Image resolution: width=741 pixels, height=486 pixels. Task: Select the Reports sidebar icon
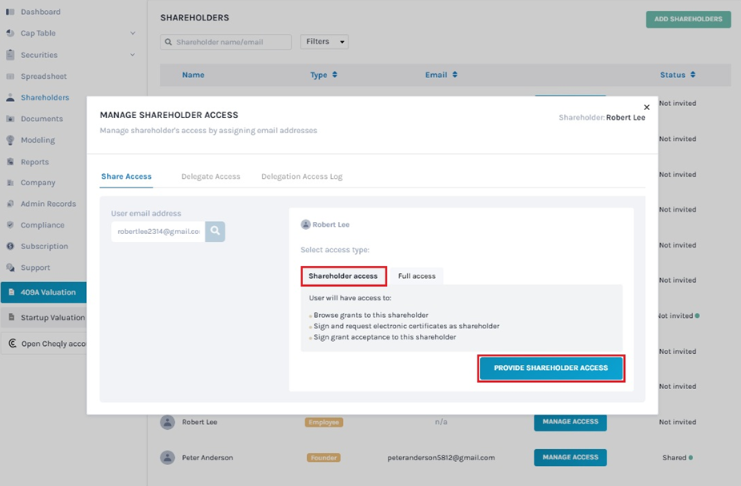(x=11, y=161)
